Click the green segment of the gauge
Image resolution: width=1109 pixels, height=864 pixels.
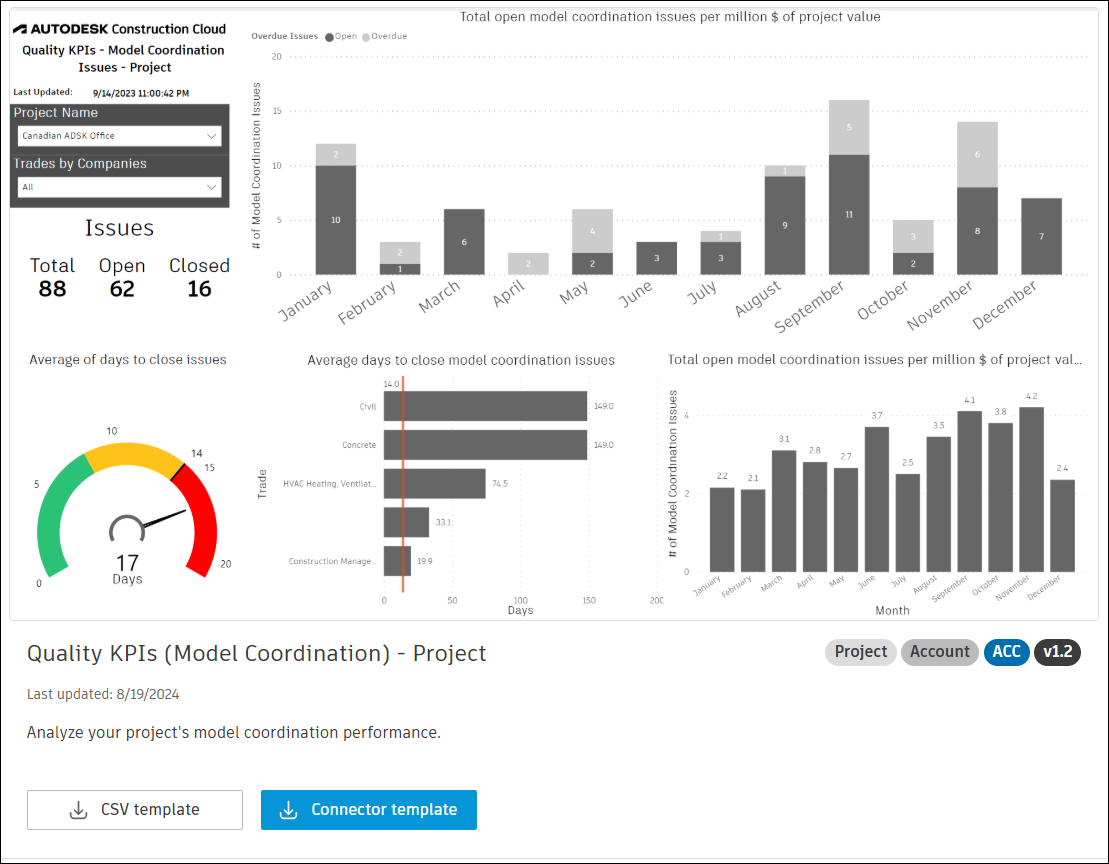coord(55,512)
